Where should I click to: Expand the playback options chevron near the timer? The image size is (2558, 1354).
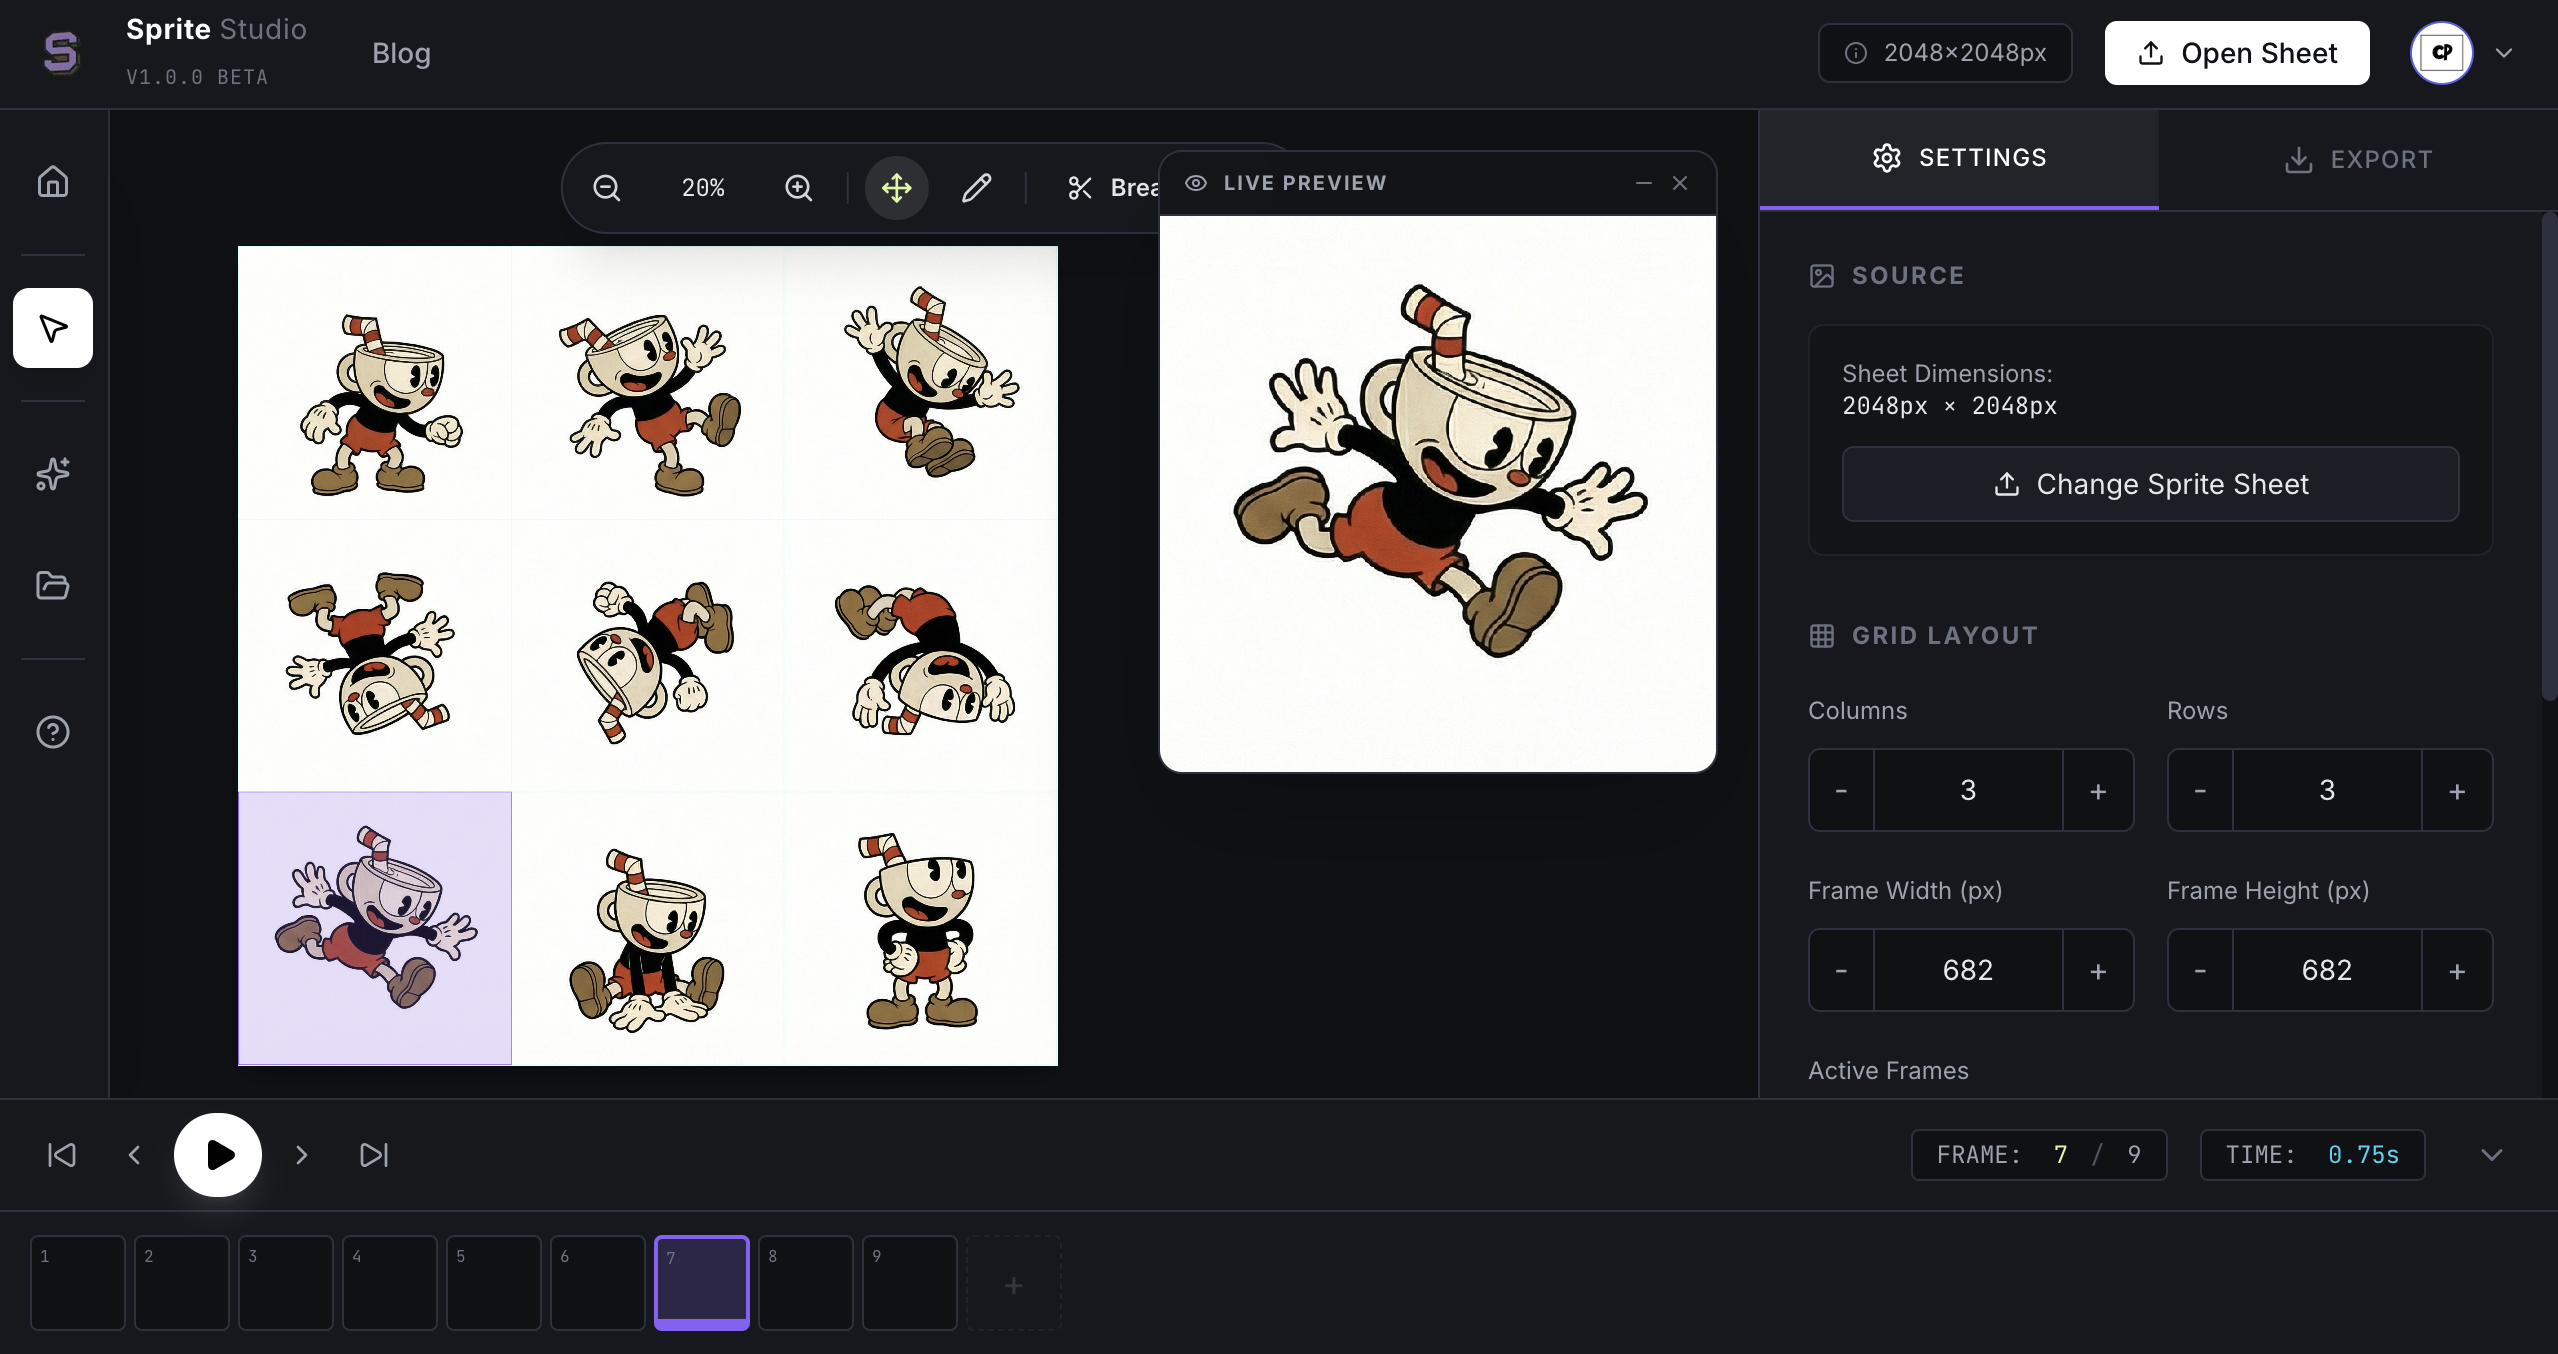pos(2492,1155)
